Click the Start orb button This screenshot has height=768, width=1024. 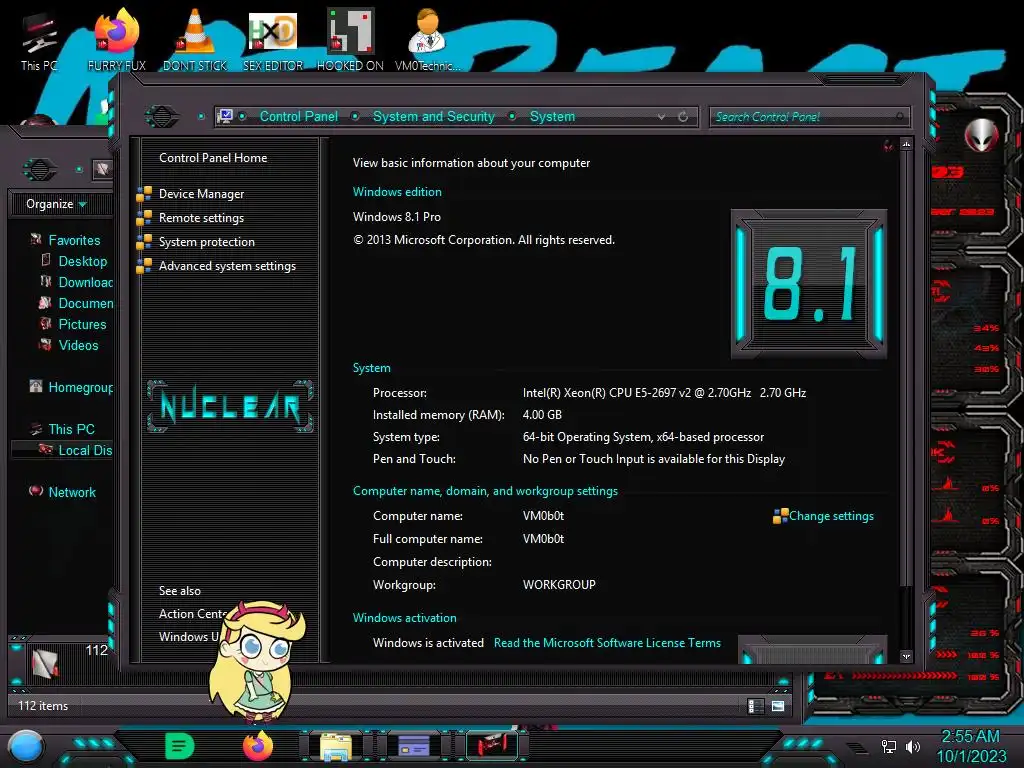pyautogui.click(x=26, y=746)
